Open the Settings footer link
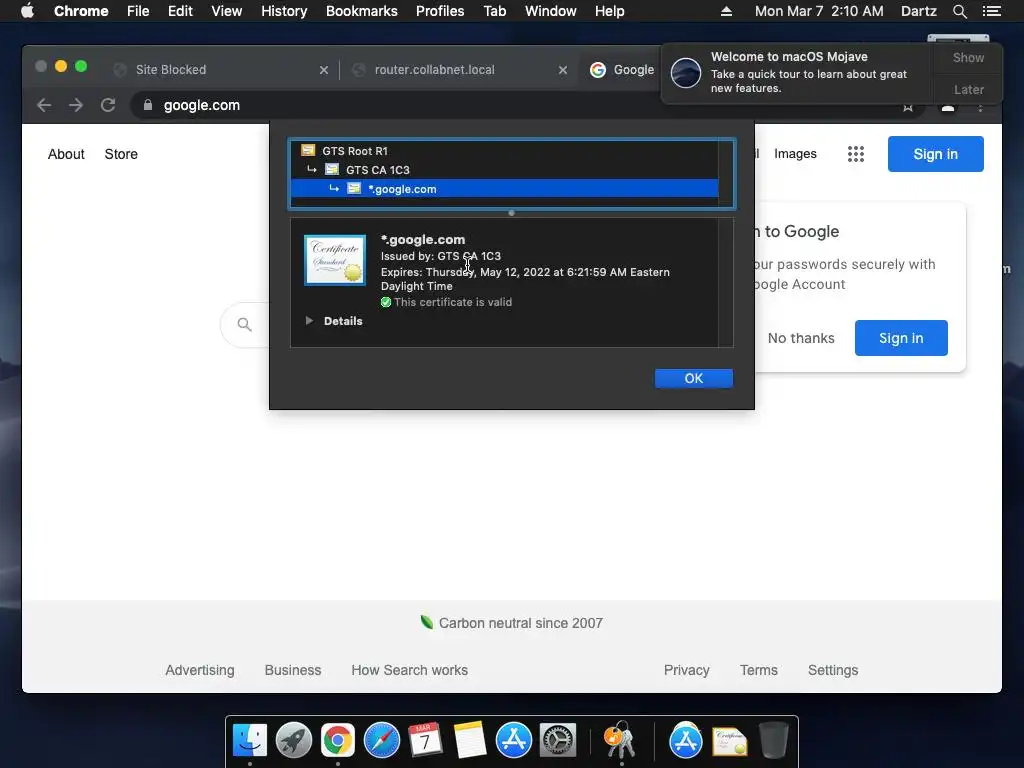This screenshot has width=1024, height=768. pos(833,670)
